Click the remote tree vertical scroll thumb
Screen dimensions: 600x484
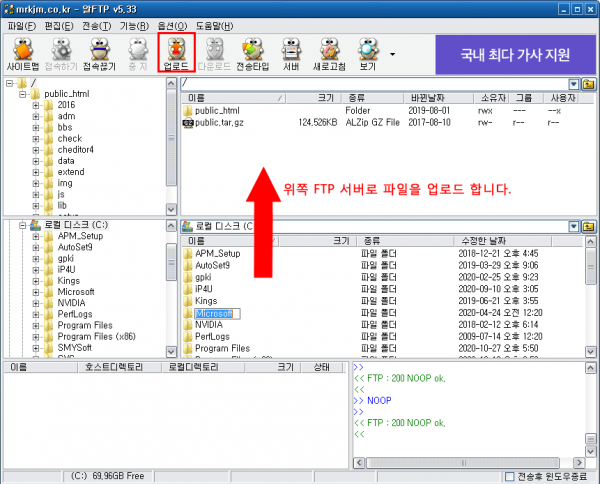tap(171, 138)
